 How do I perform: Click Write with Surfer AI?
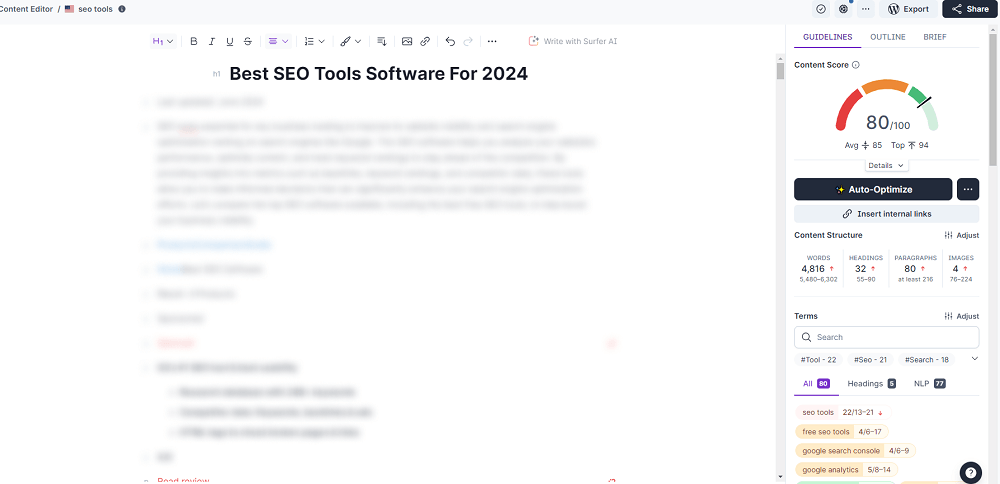coord(573,41)
